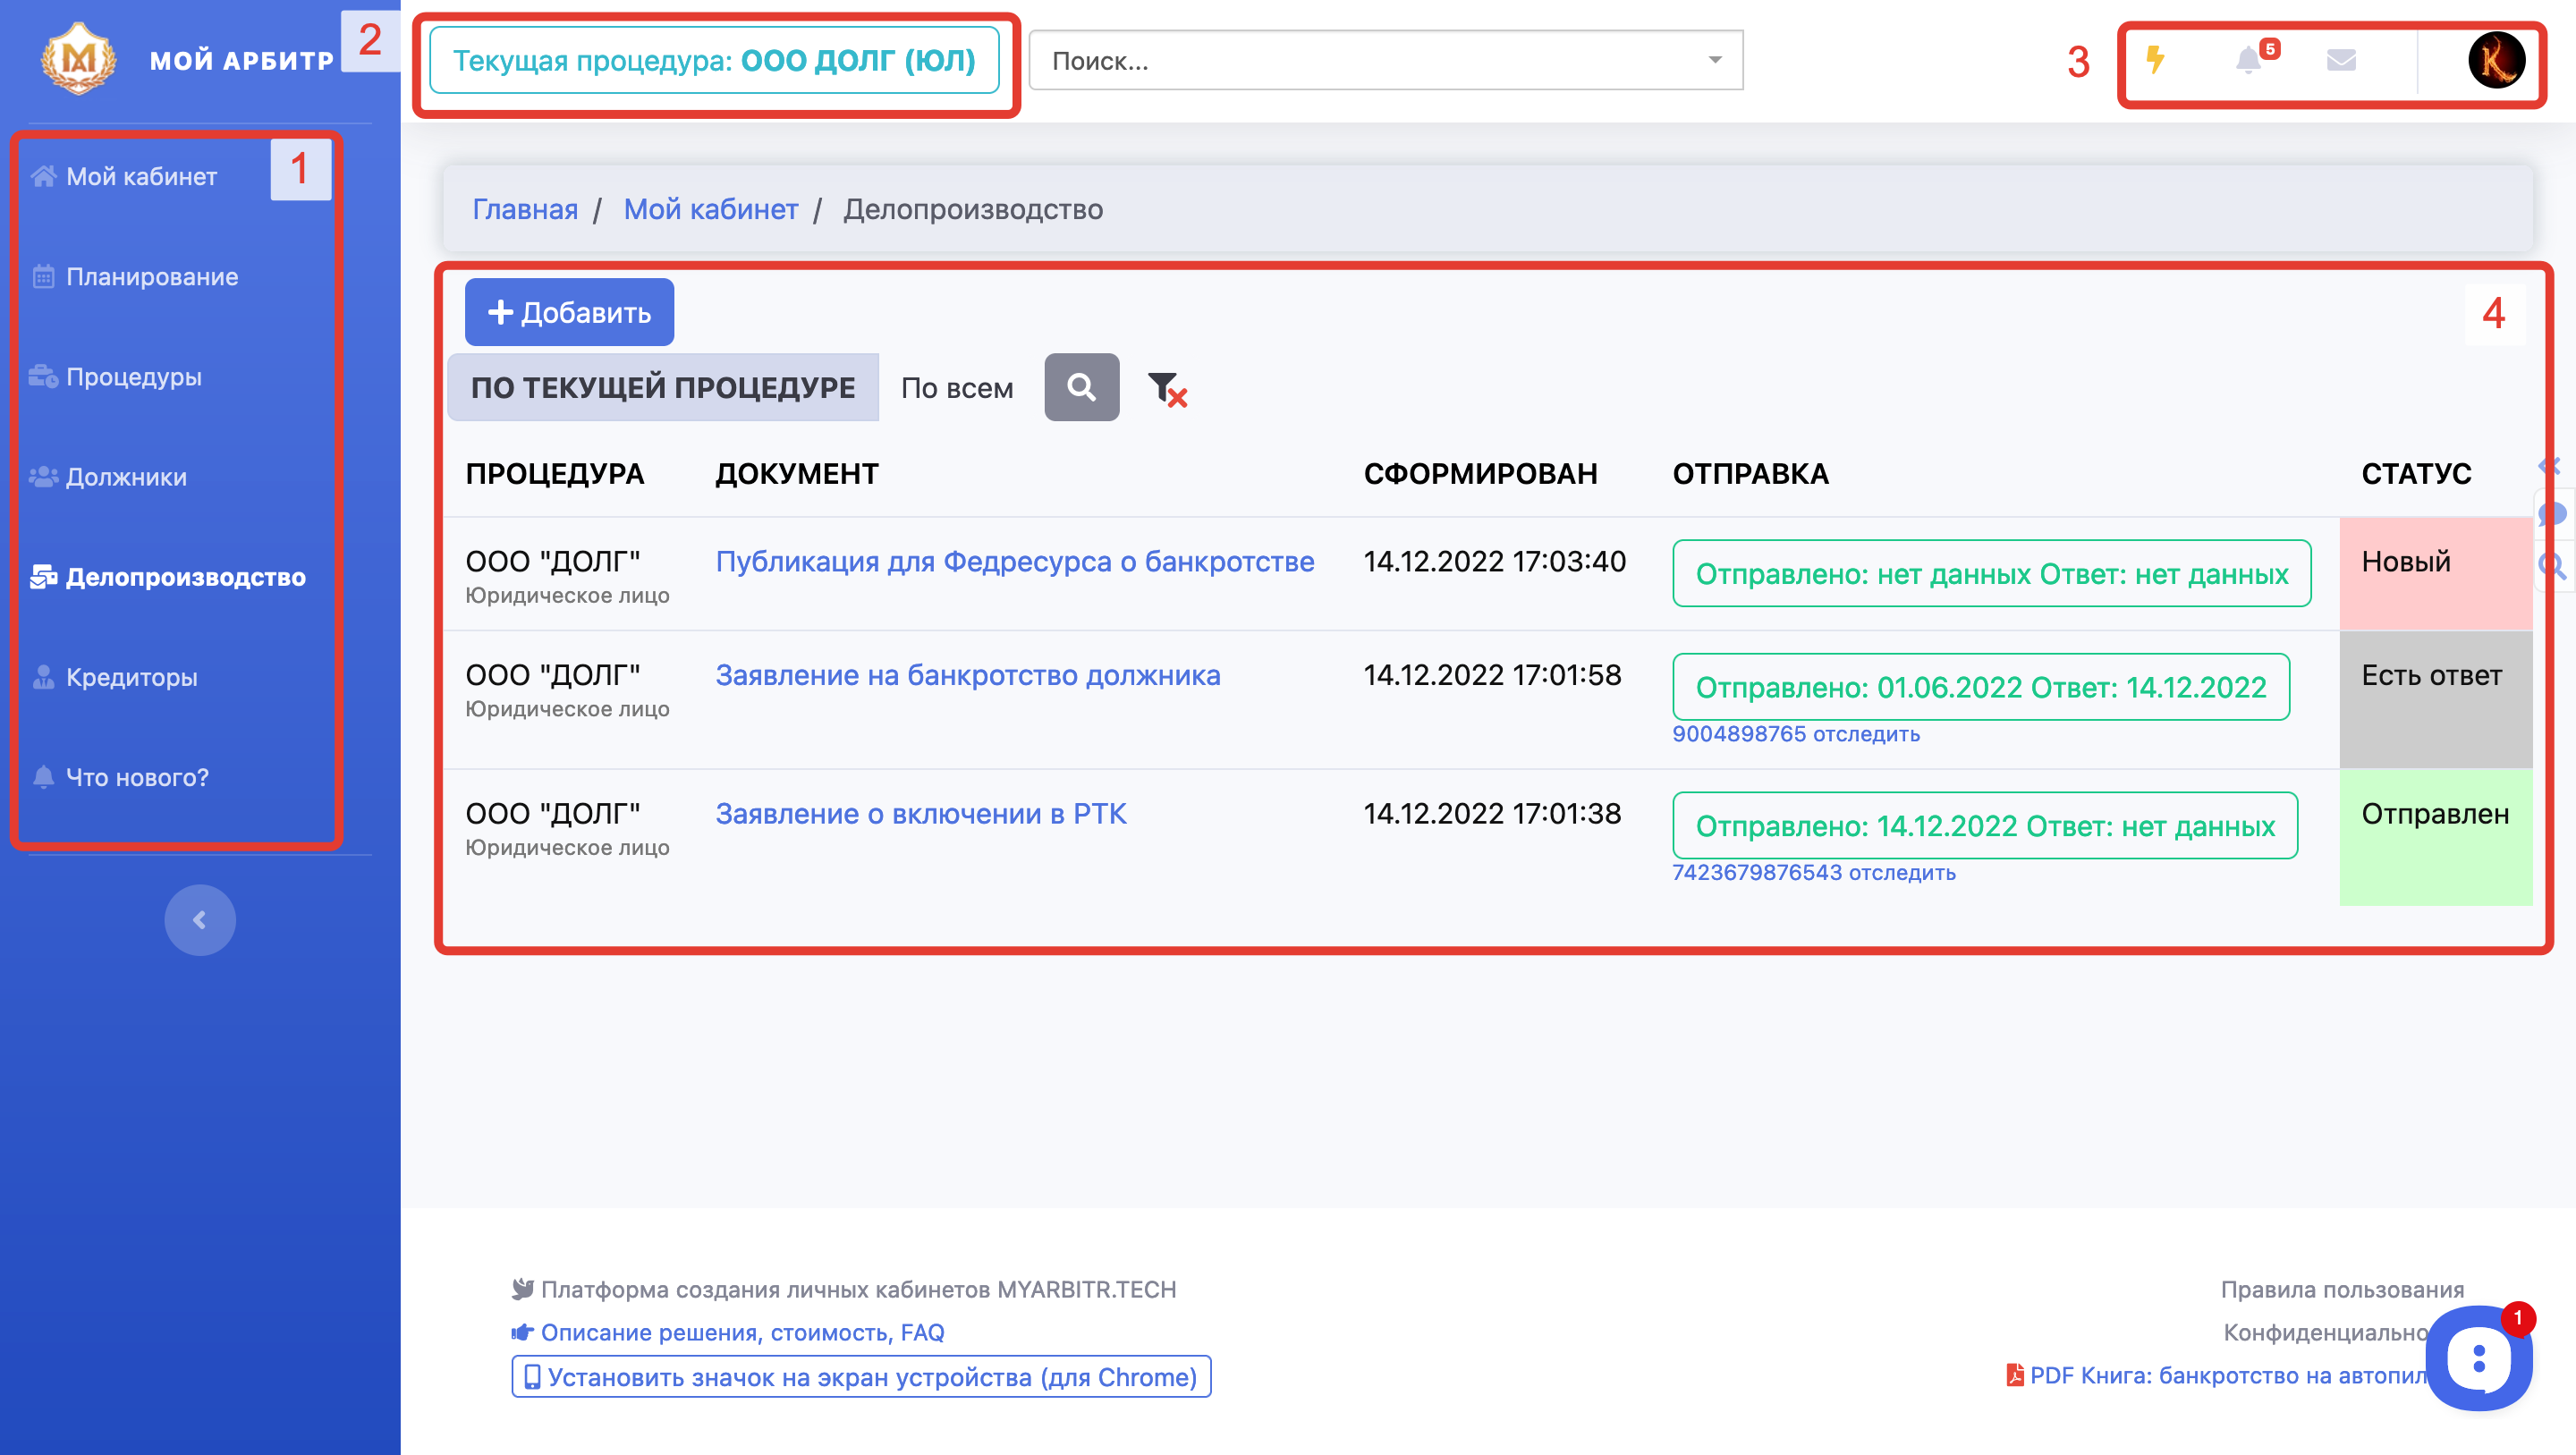The height and width of the screenshot is (1455, 2576).
Task: Open Заявление на банкротство должника document
Action: (967, 675)
